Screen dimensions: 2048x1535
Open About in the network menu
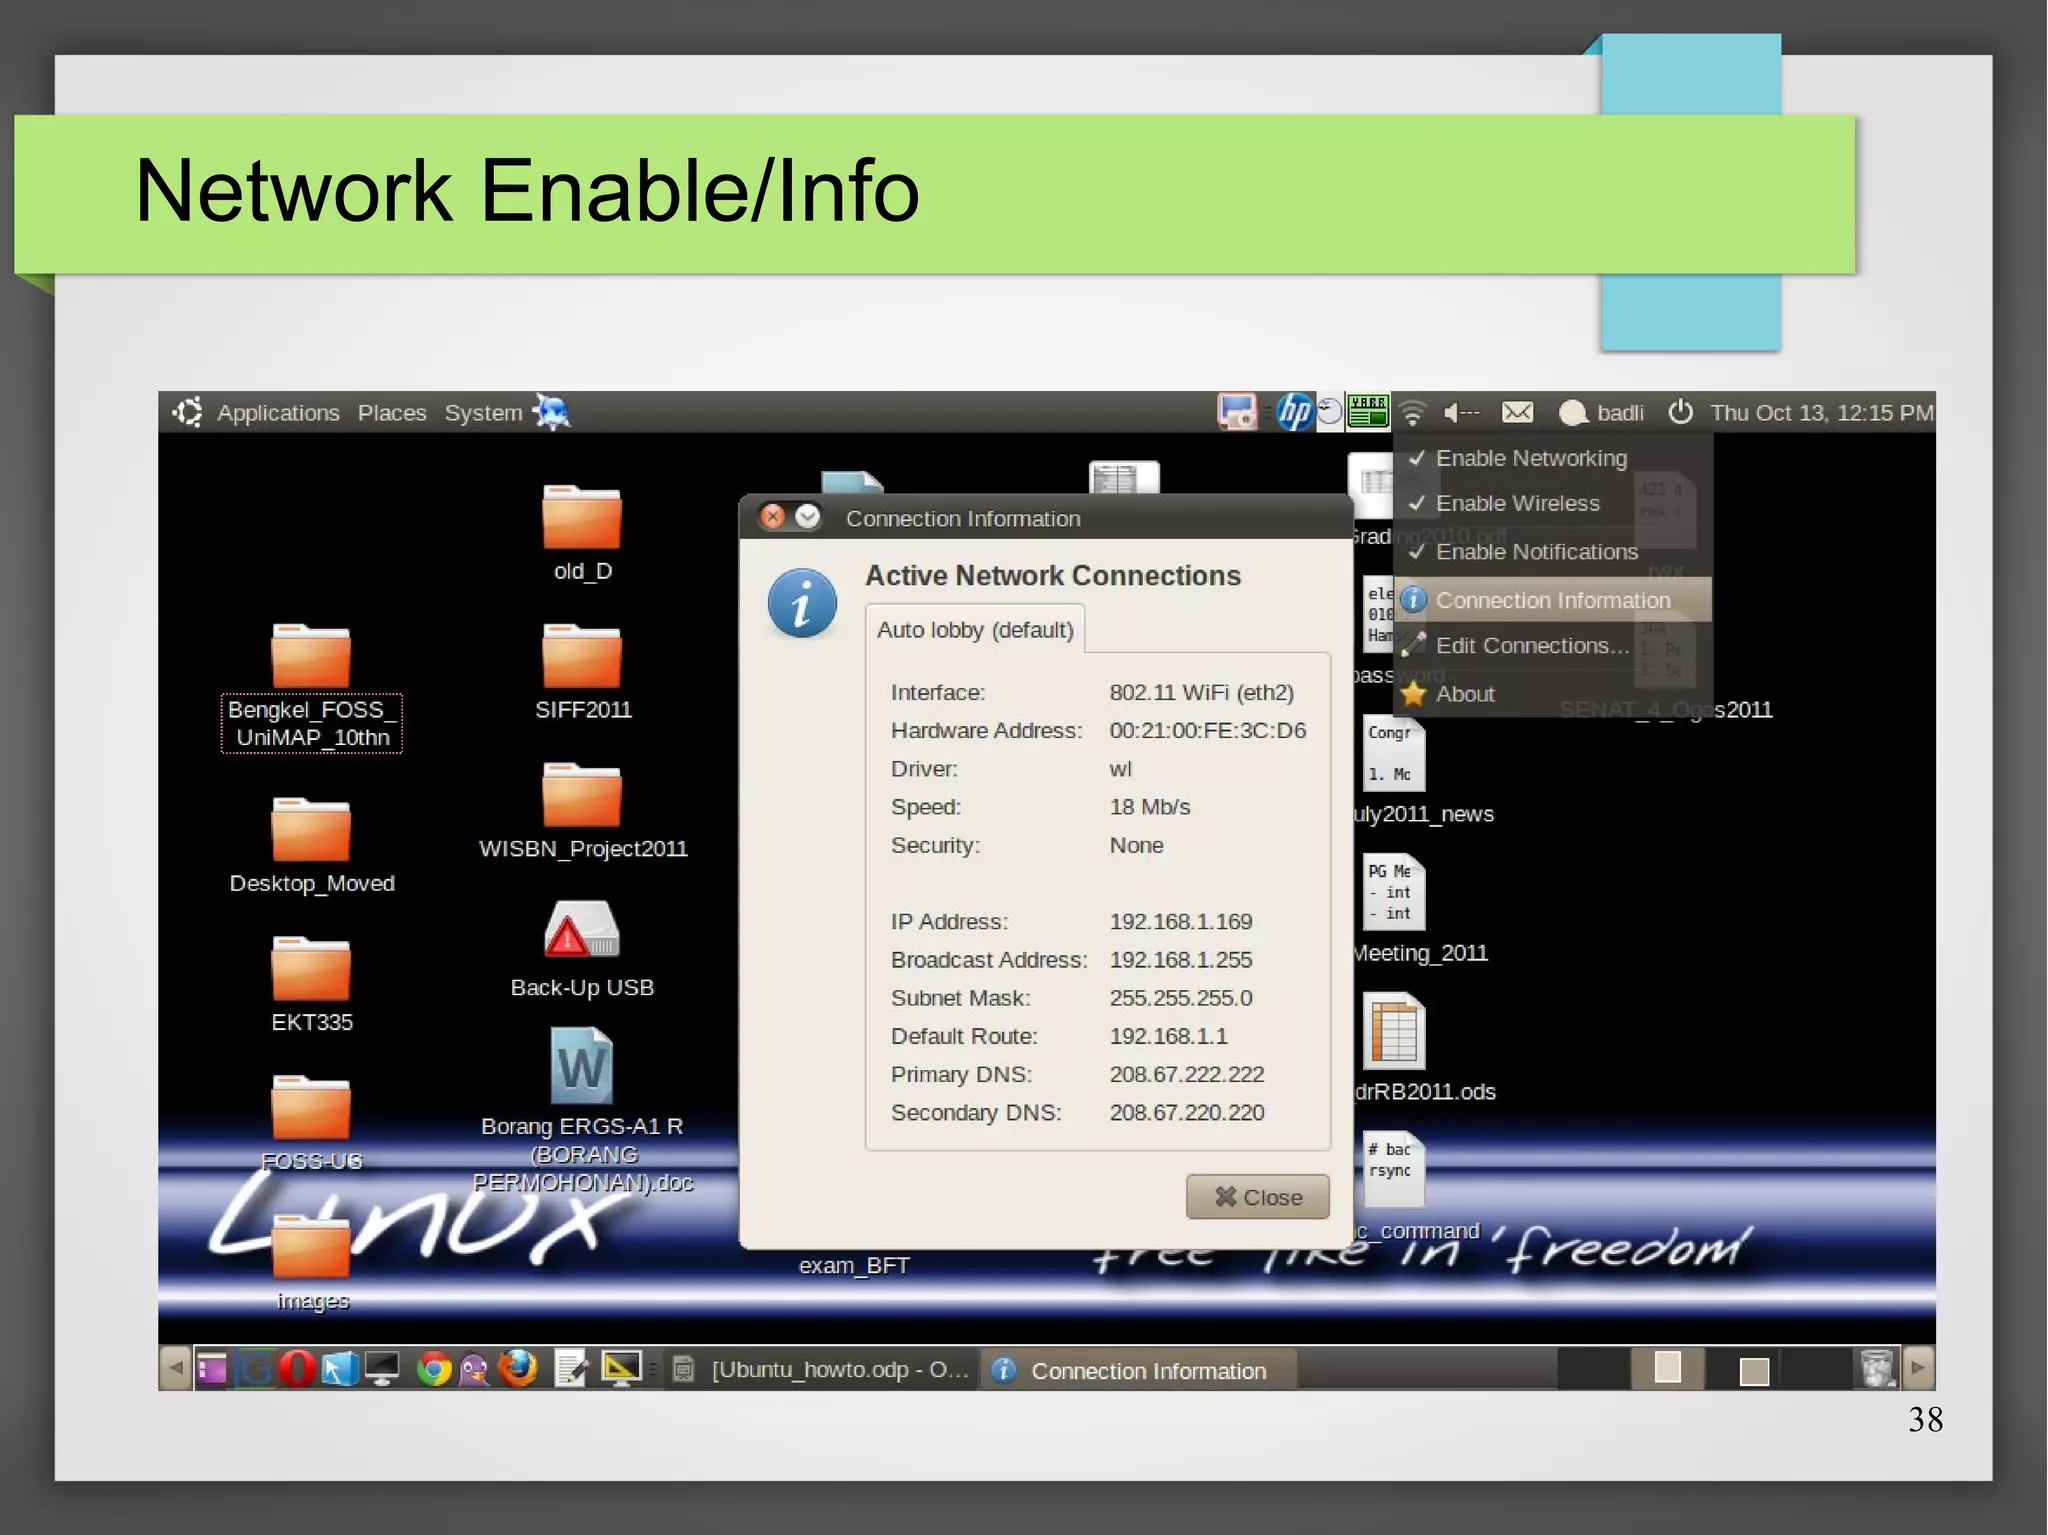point(1552,694)
